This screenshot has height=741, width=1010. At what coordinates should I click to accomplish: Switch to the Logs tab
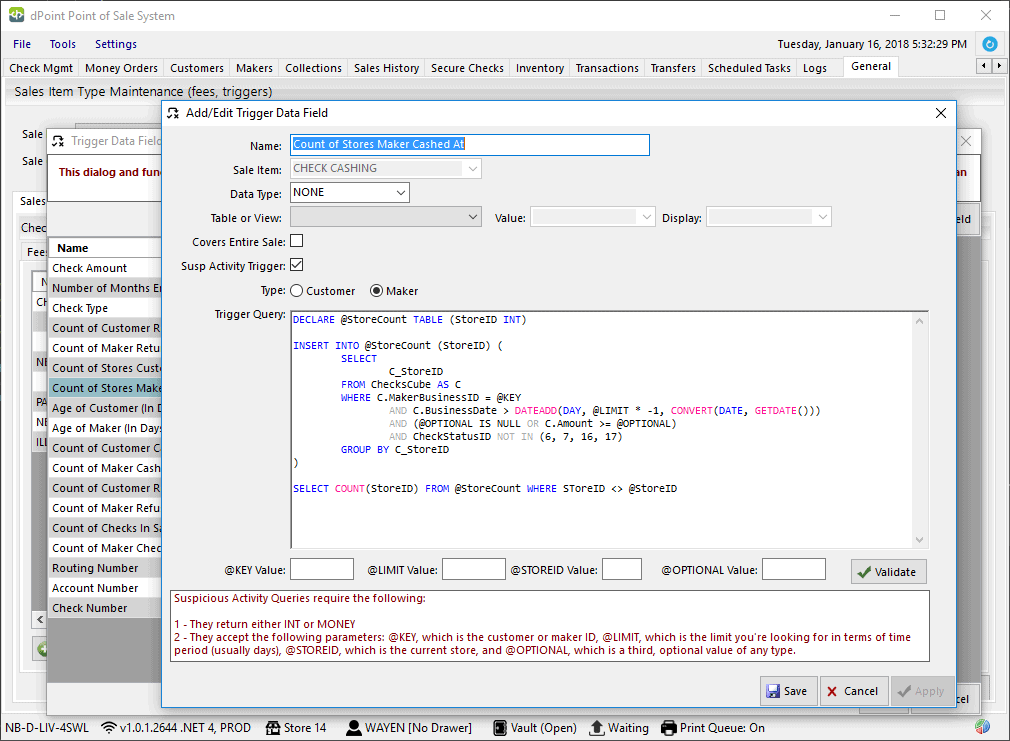click(x=815, y=68)
